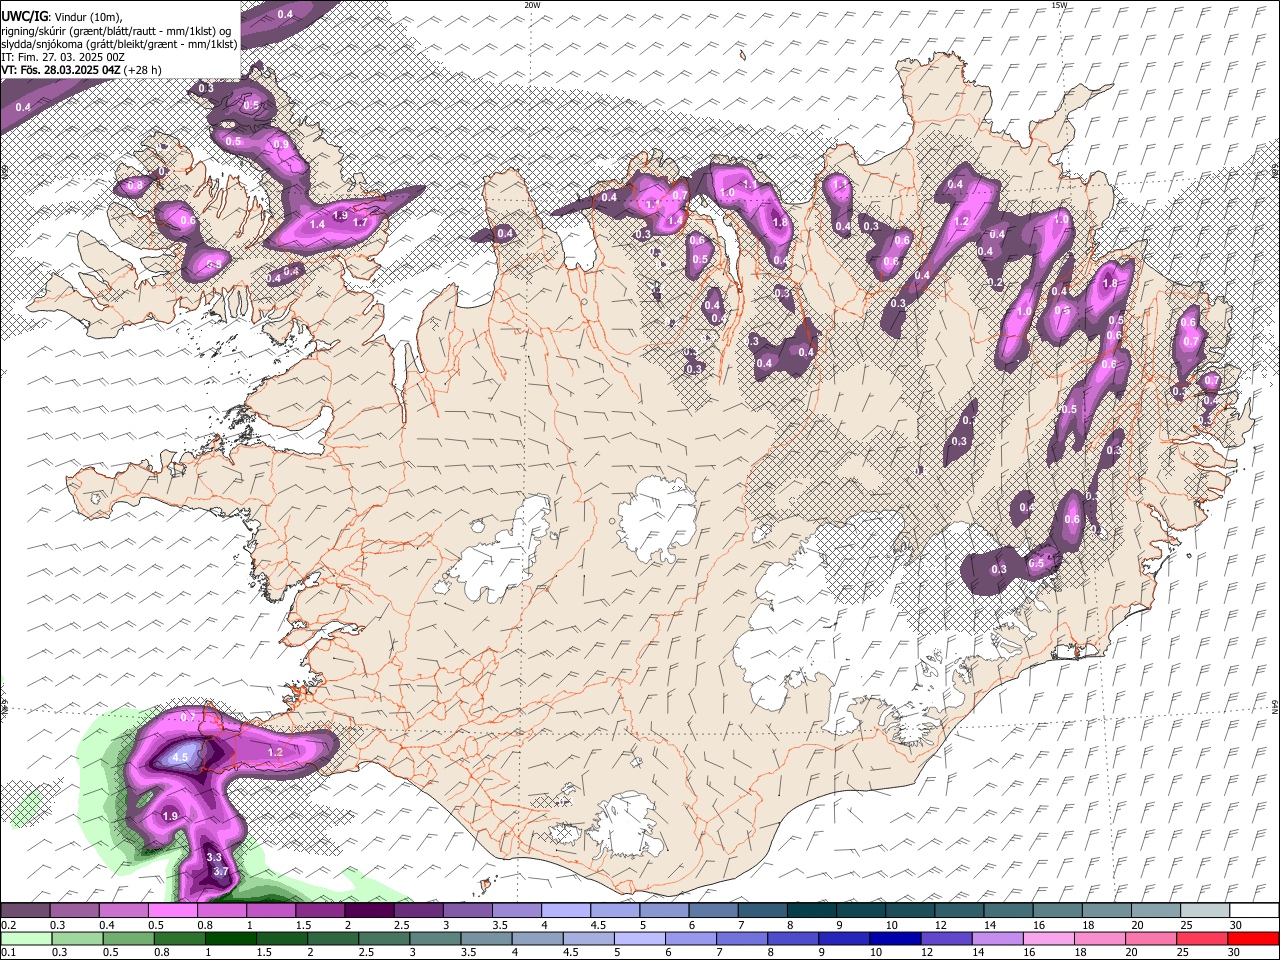This screenshot has width=1280, height=960.
Task: Click upper legend swatch between 3 and 3.5
Action: tap(467, 910)
